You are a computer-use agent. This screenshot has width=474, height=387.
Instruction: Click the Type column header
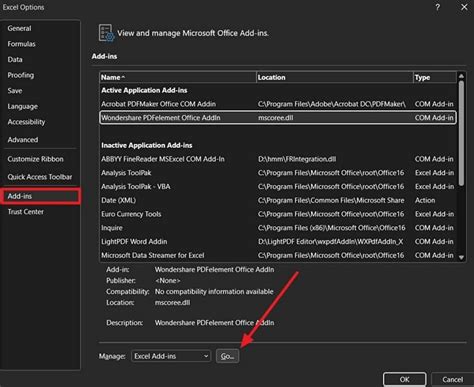[435, 77]
